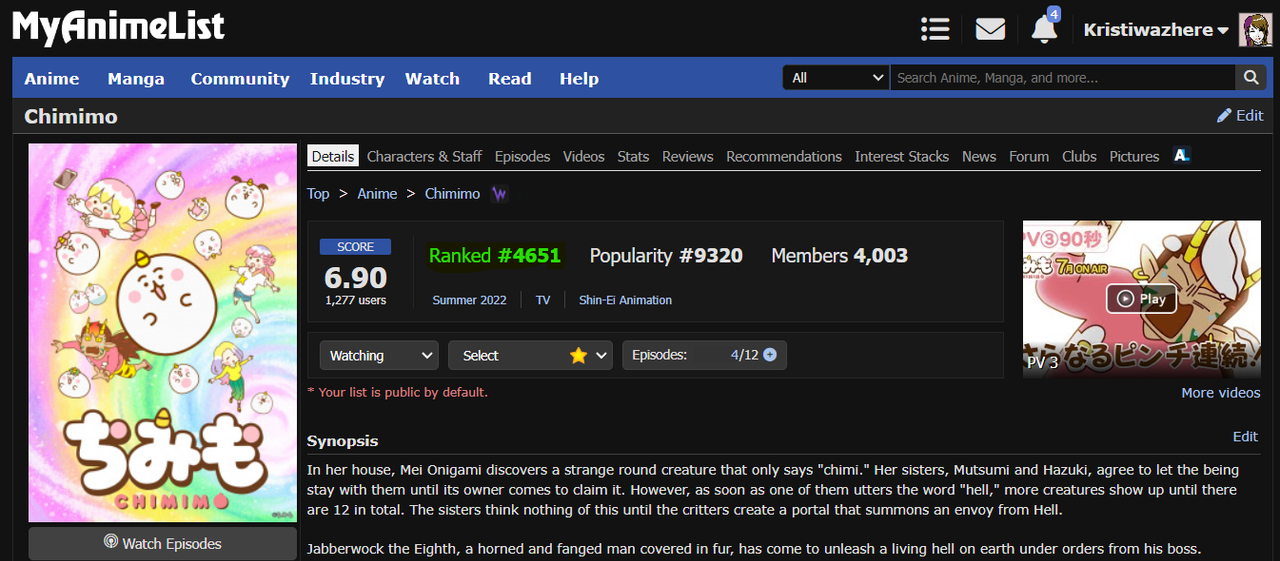Switch to the Forum tab
The image size is (1280, 561).
click(x=1029, y=156)
